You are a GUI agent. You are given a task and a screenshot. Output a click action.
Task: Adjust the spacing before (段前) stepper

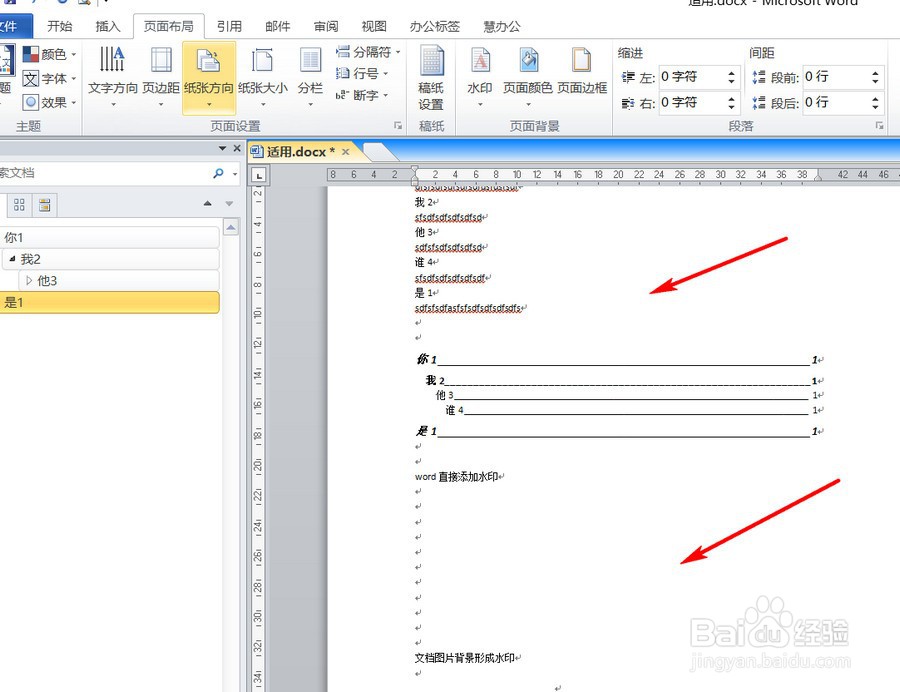pyautogui.click(x=875, y=77)
